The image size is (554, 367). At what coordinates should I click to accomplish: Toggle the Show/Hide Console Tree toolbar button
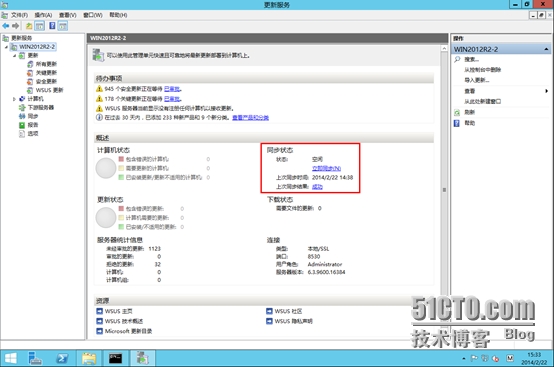pos(40,26)
